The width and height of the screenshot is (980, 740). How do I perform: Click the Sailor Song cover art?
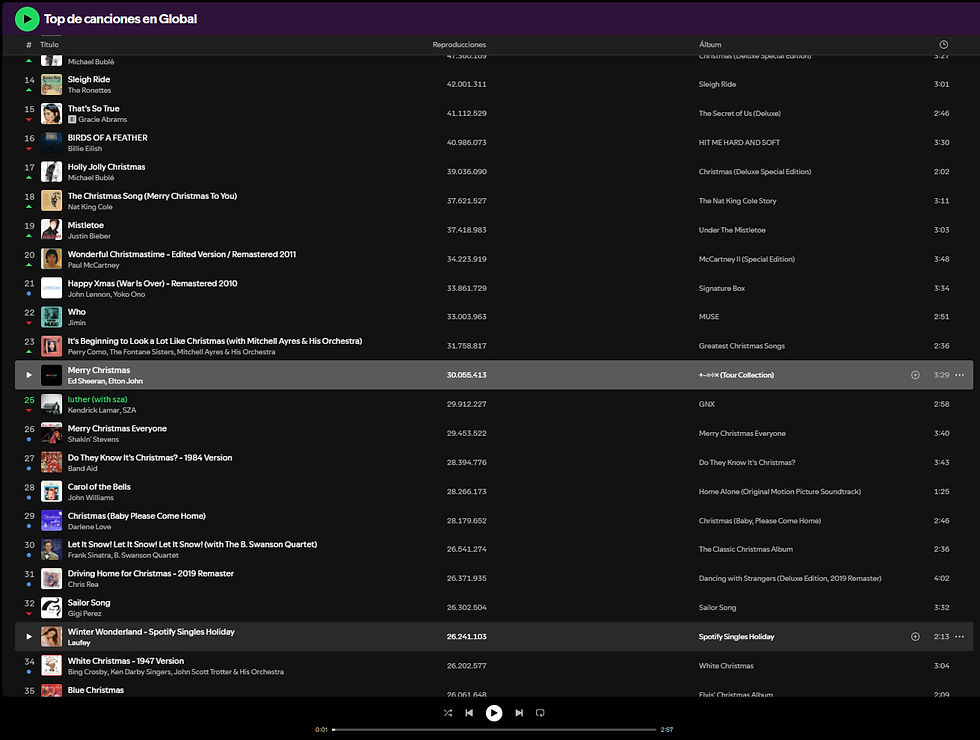click(x=51, y=608)
